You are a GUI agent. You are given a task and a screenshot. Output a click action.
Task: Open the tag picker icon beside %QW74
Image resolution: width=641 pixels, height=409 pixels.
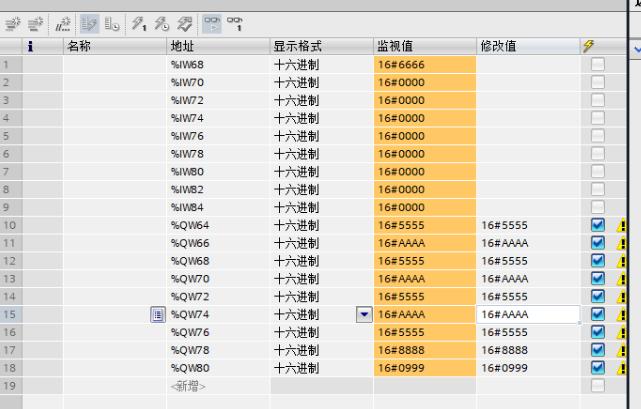point(158,315)
